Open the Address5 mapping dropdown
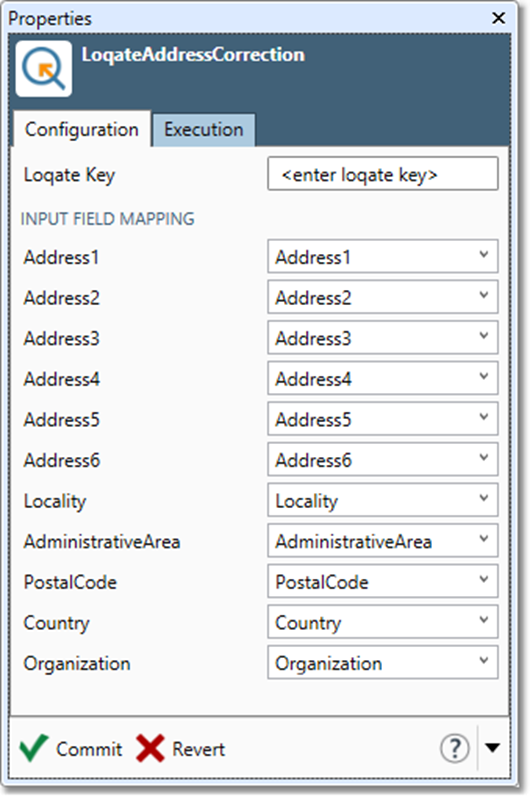Image resolution: width=530 pixels, height=798 pixels. (383, 419)
